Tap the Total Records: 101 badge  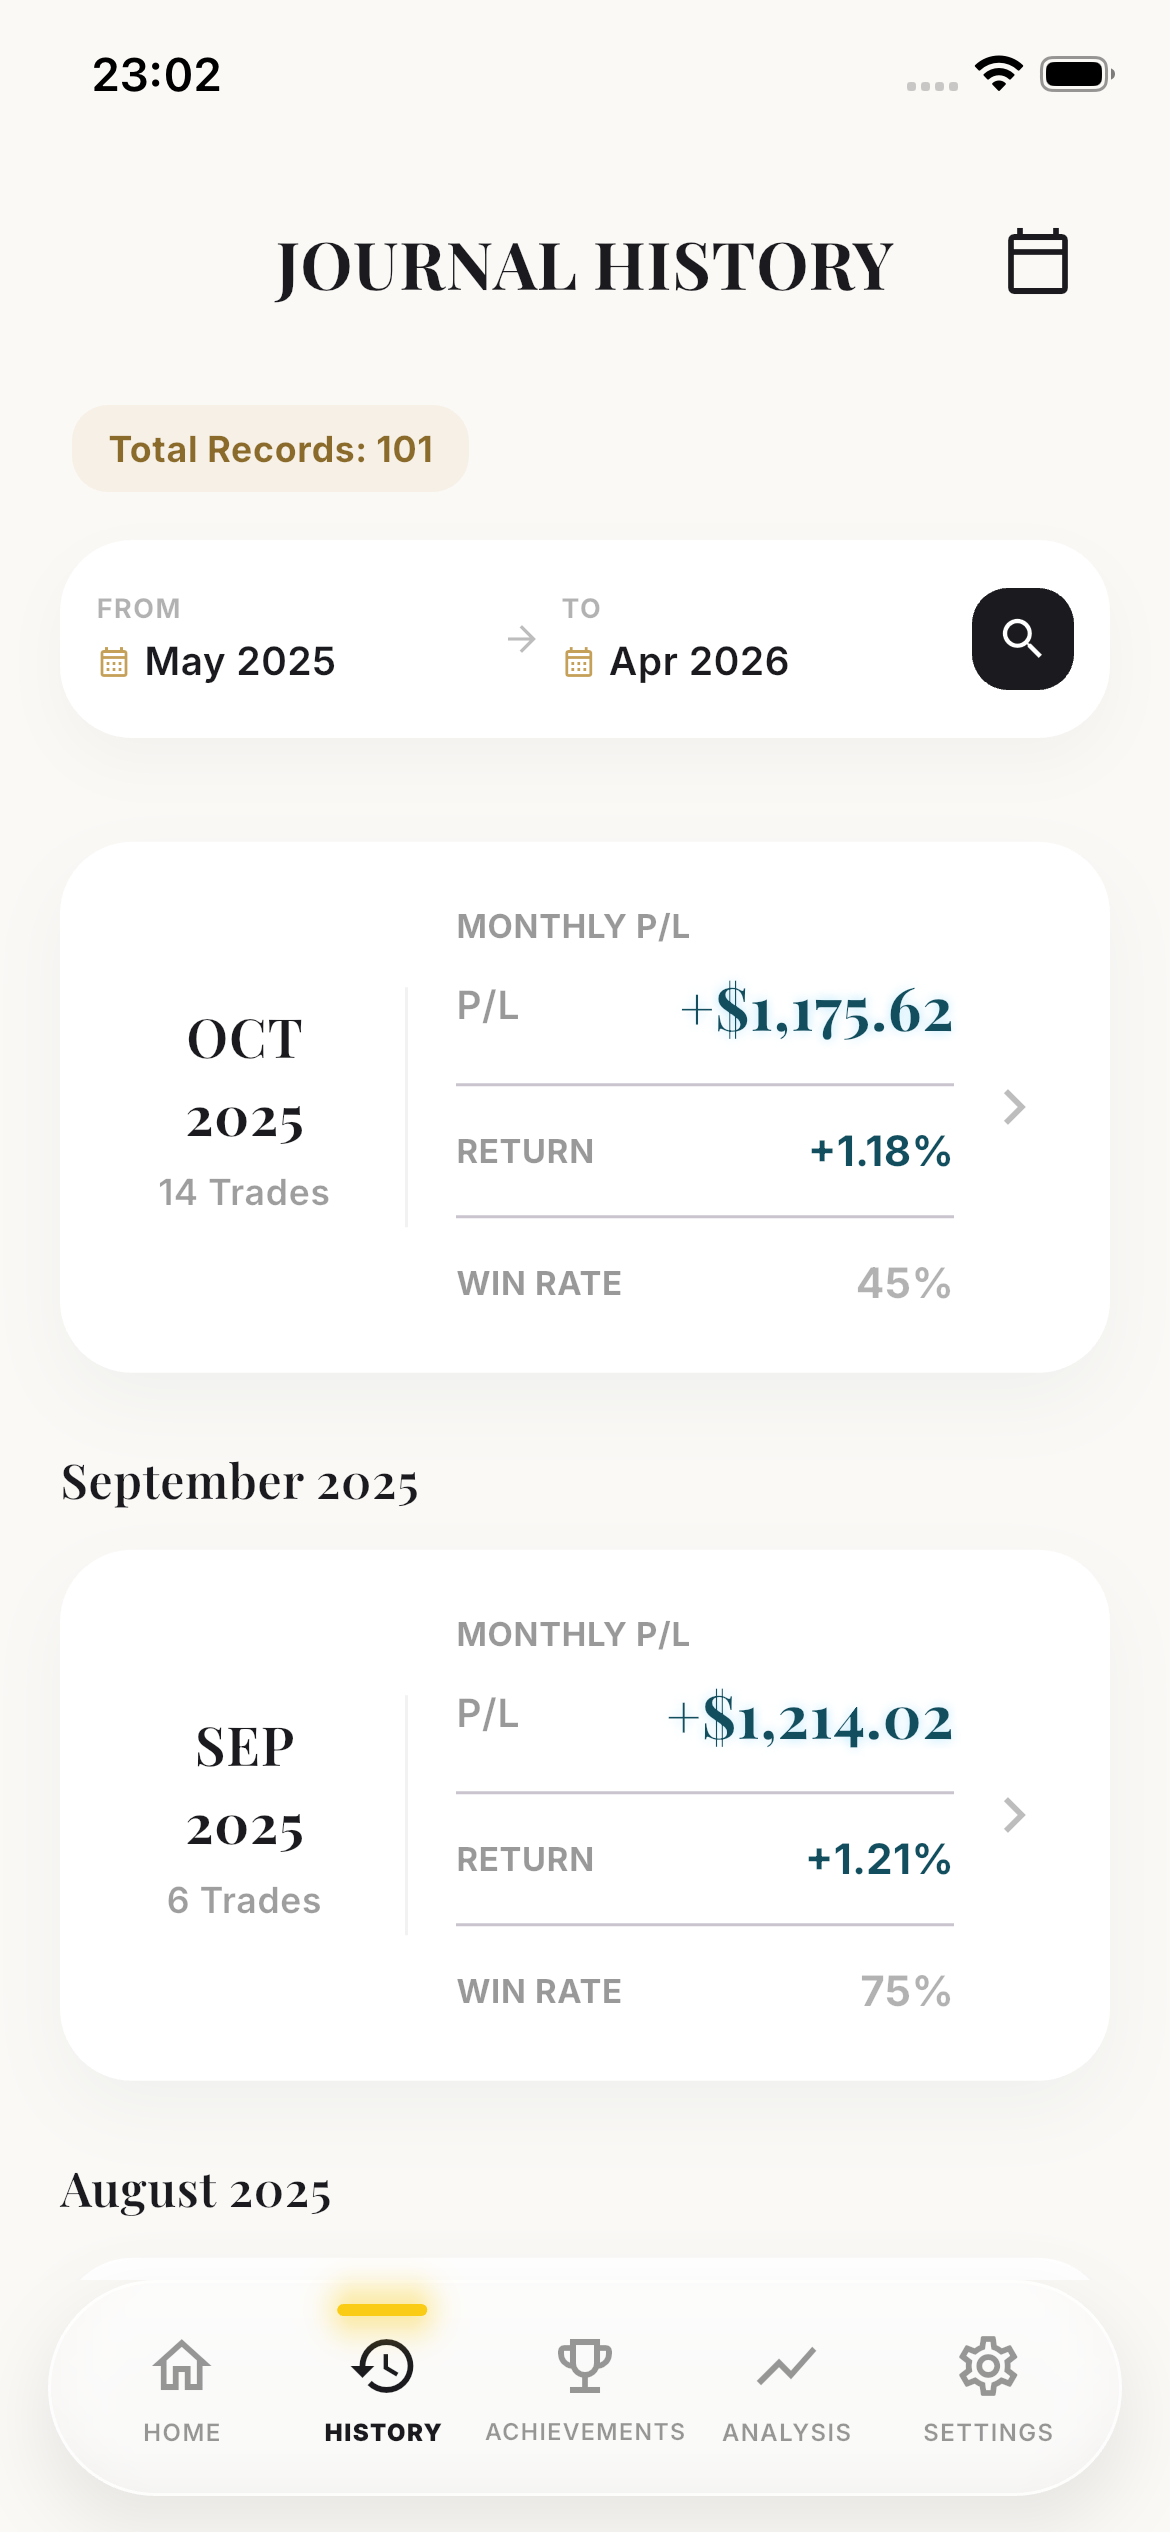tap(270, 449)
